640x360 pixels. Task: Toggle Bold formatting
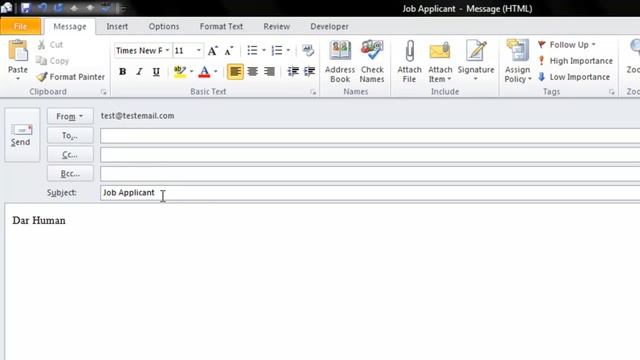click(x=122, y=72)
